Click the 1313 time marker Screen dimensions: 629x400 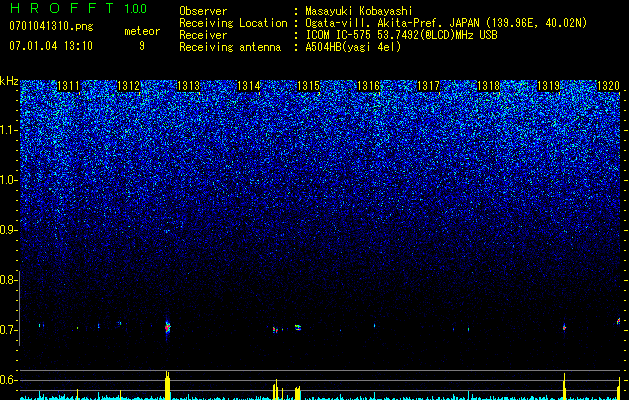[189, 86]
